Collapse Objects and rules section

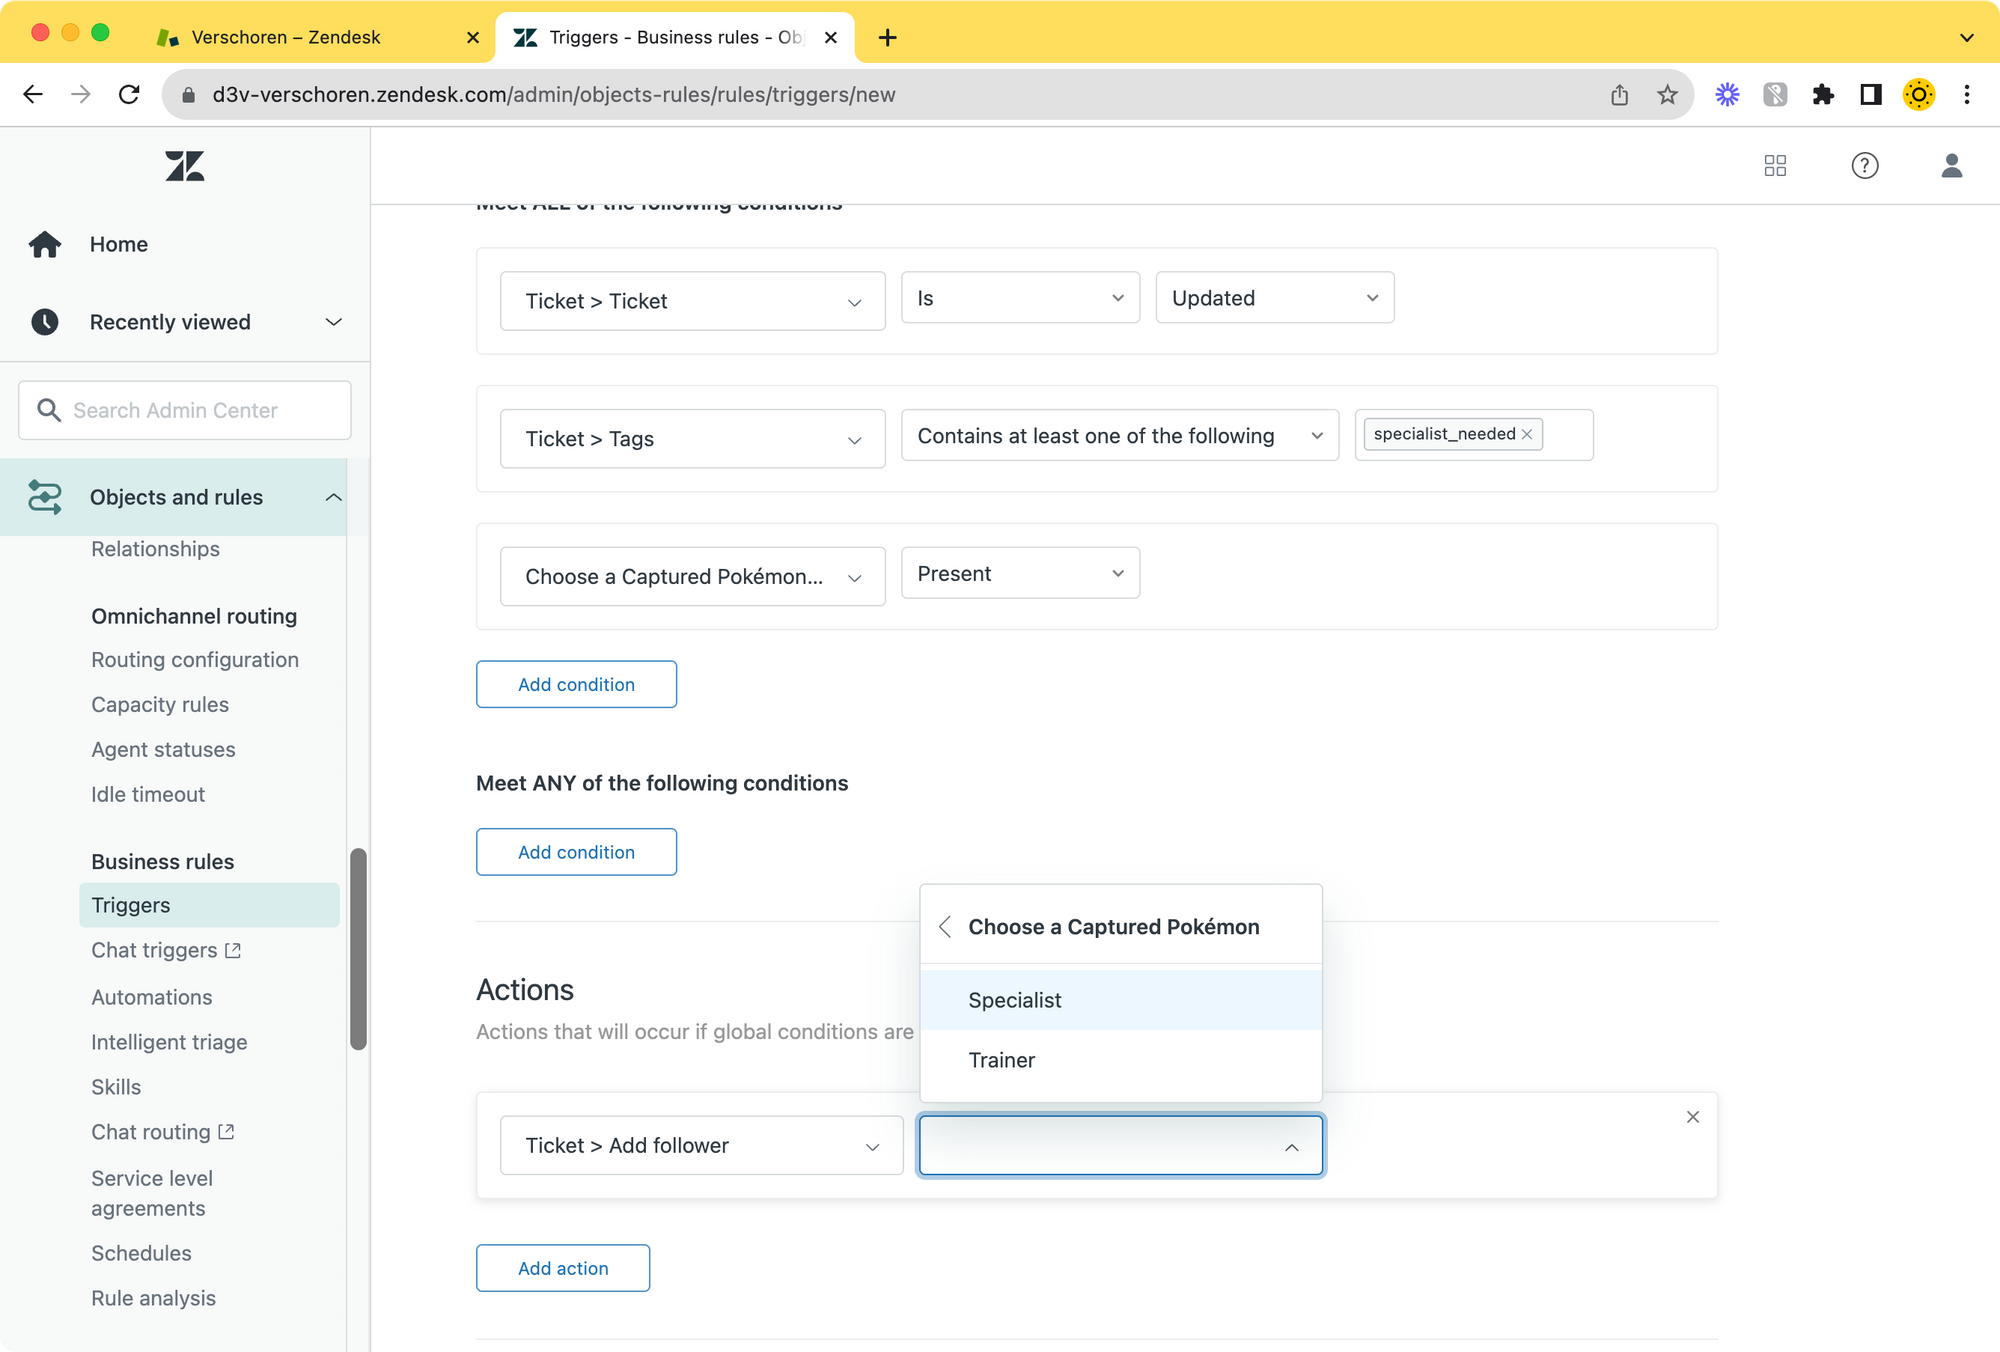pyautogui.click(x=333, y=498)
